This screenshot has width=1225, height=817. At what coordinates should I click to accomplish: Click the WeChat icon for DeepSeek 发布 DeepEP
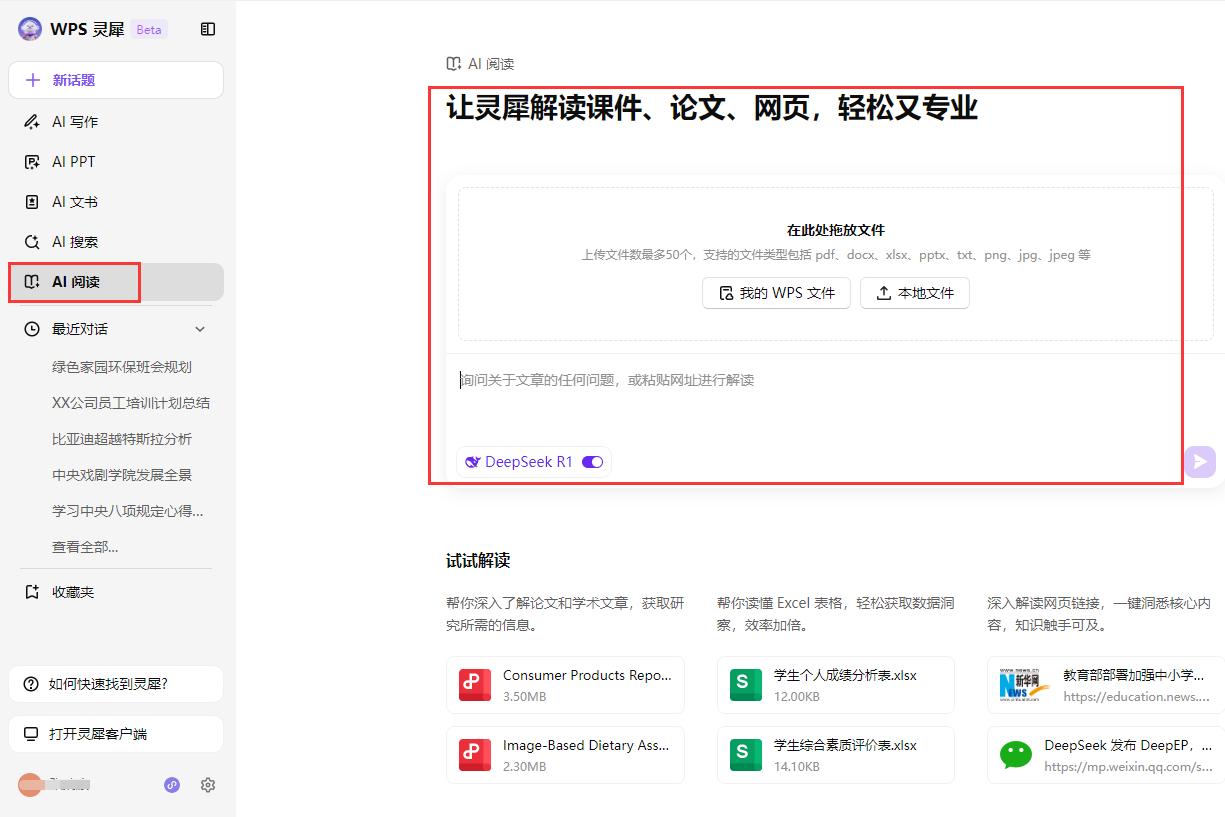click(1016, 755)
